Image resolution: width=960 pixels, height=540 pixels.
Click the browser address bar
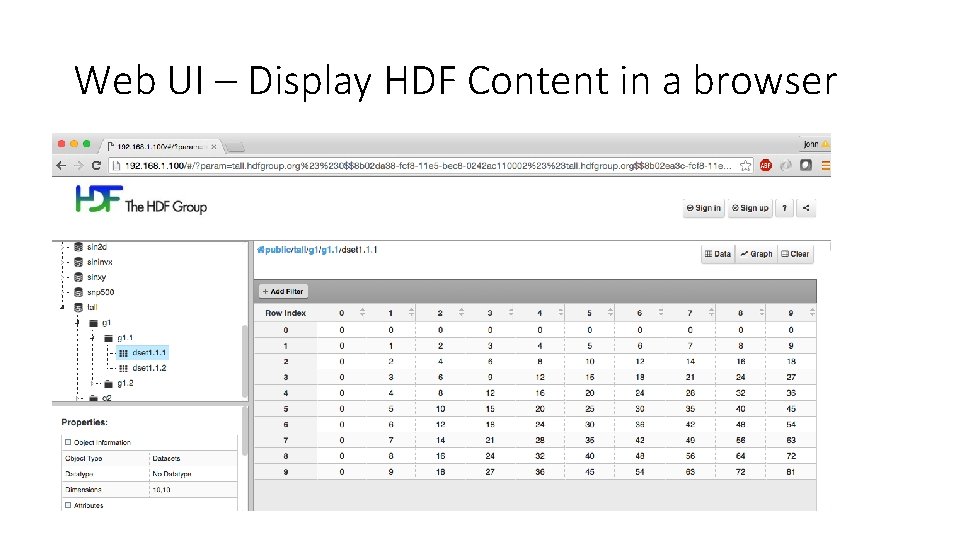(429, 165)
